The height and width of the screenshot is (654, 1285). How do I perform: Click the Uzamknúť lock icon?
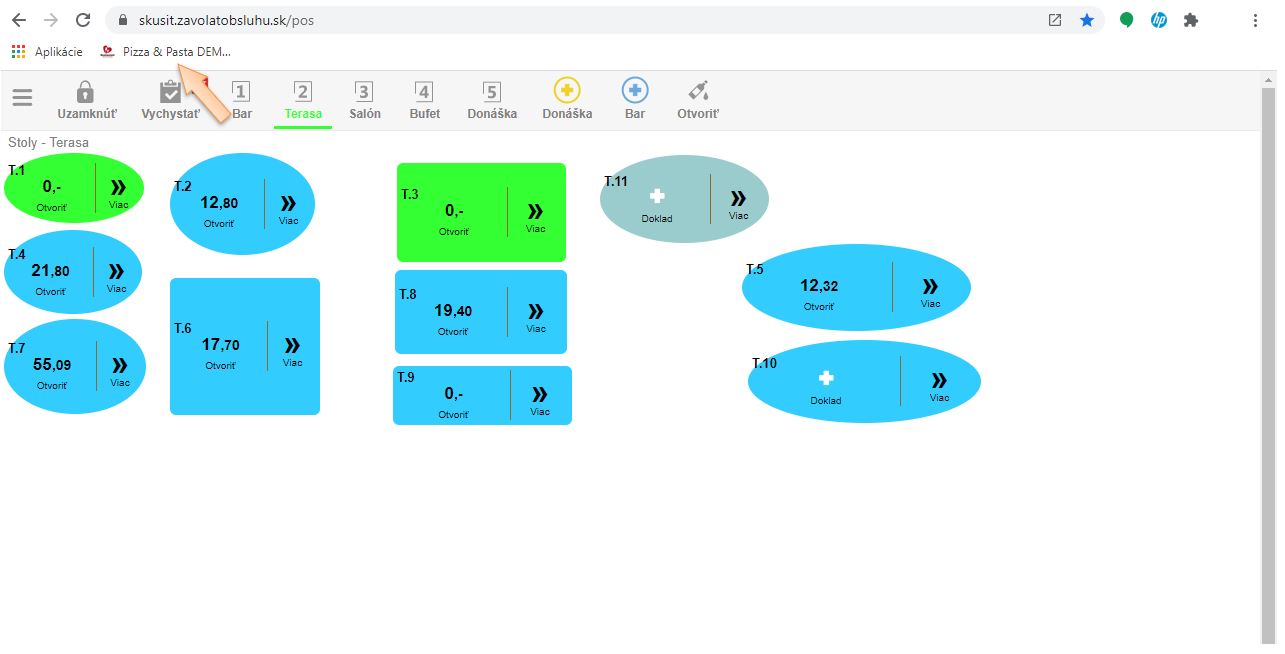pyautogui.click(x=86, y=92)
